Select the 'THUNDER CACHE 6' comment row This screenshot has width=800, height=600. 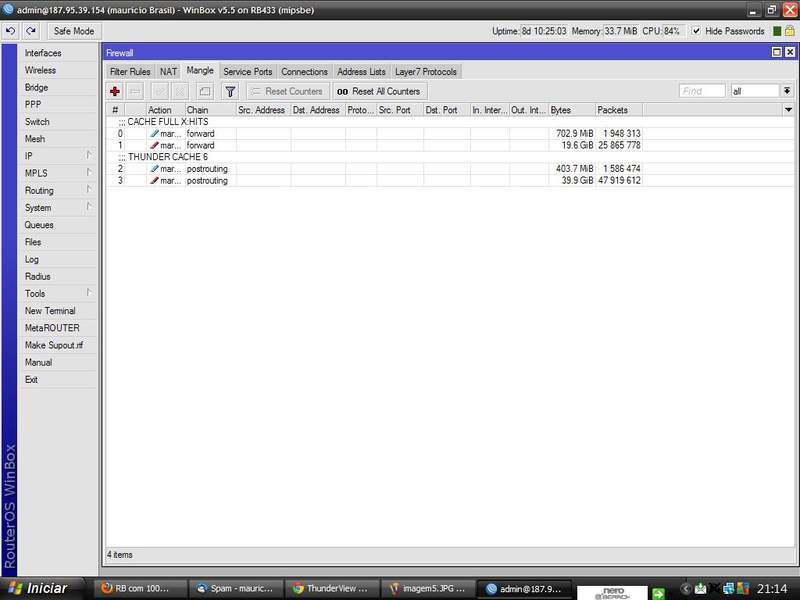[450, 157]
